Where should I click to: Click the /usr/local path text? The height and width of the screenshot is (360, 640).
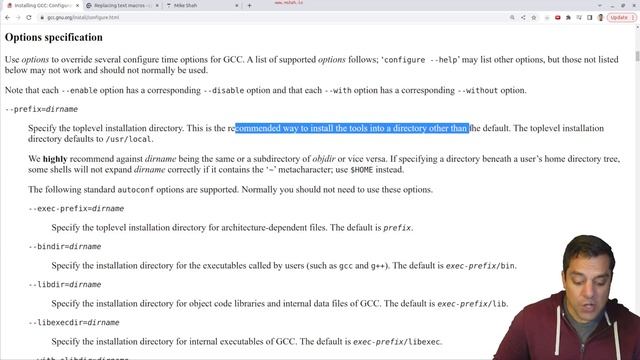tap(128, 139)
